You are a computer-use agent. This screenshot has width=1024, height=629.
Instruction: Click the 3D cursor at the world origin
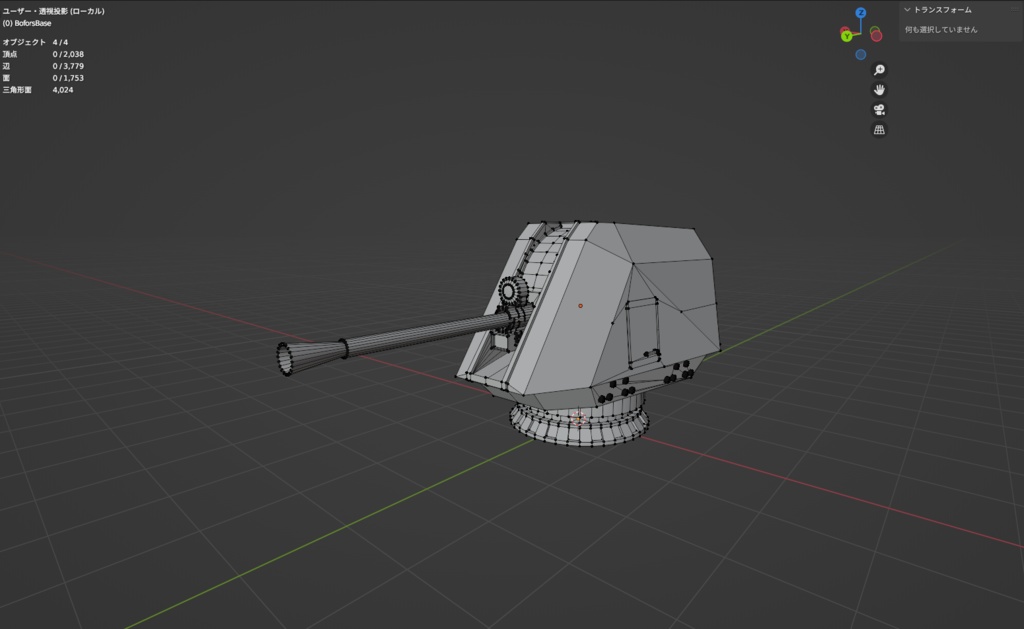(578, 417)
